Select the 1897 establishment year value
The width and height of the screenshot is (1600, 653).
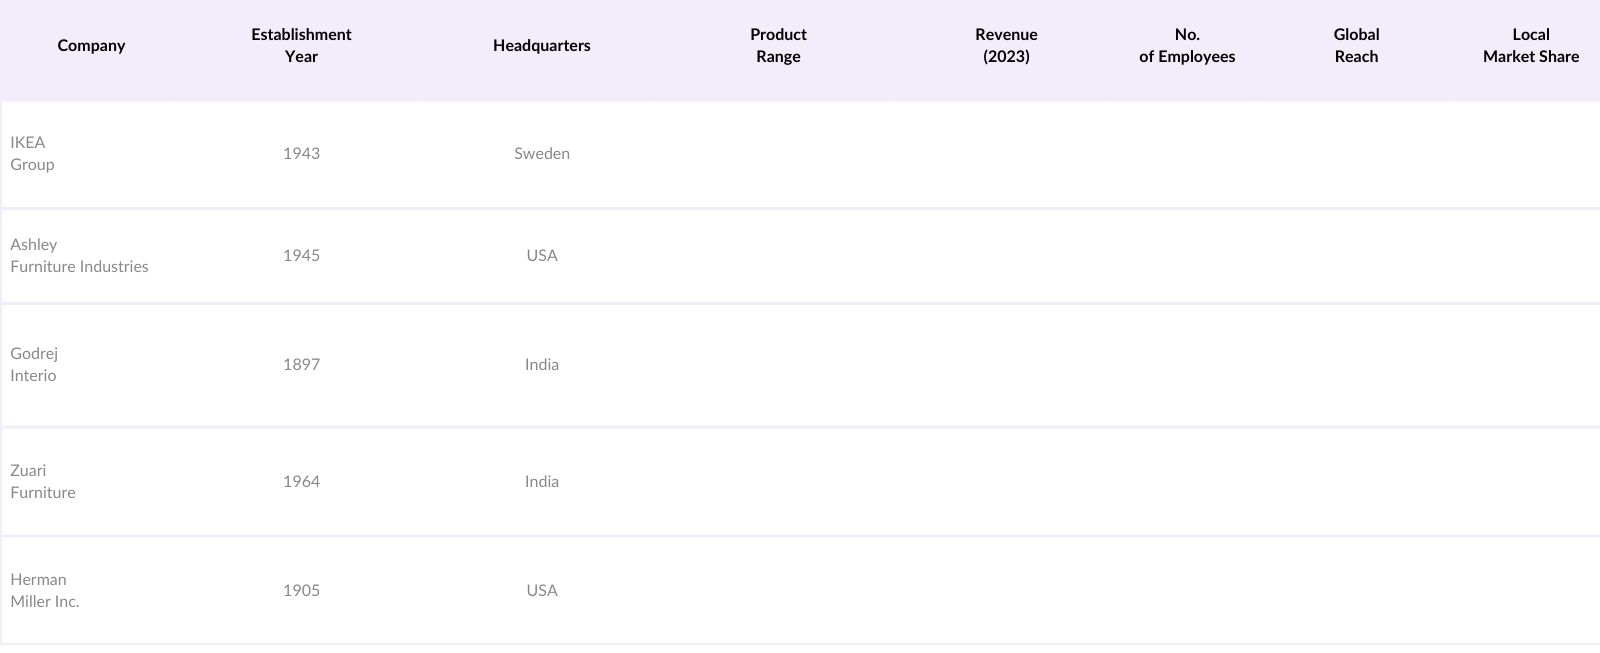point(301,365)
